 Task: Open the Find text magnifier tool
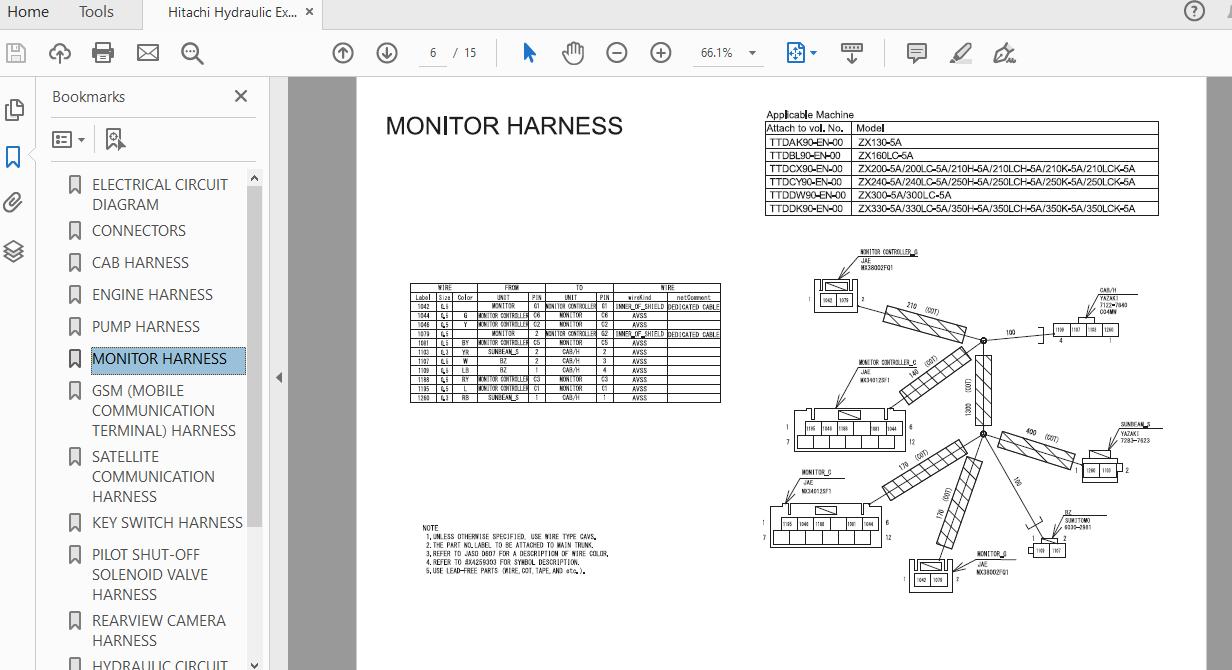point(192,53)
